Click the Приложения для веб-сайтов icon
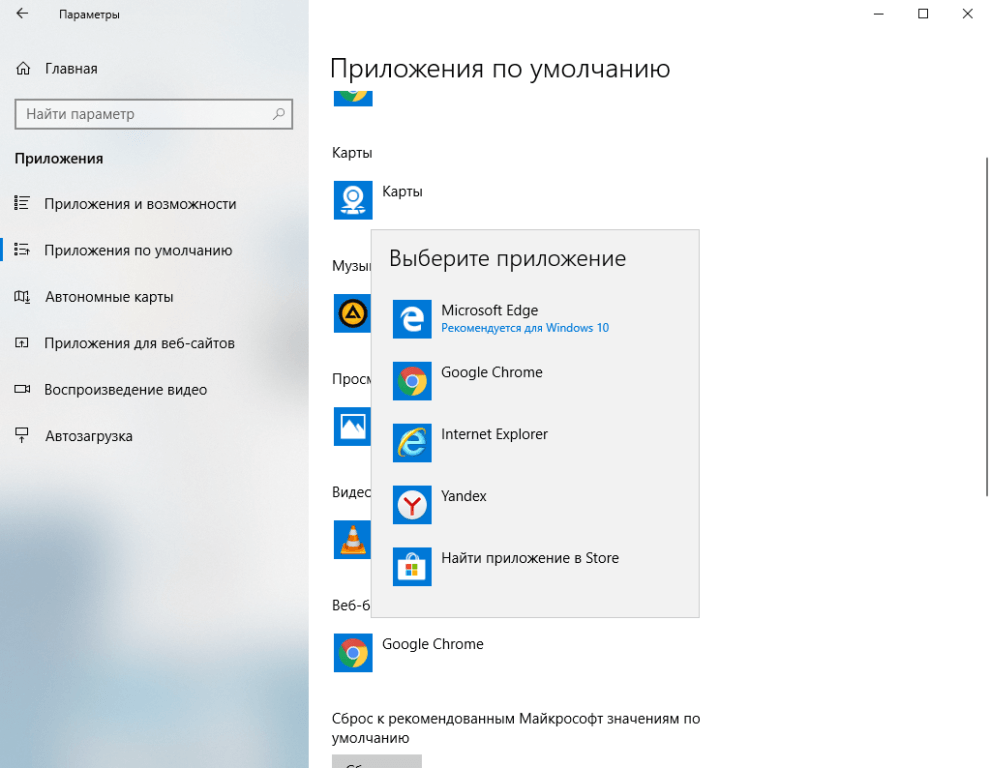990x768 pixels. (22, 343)
